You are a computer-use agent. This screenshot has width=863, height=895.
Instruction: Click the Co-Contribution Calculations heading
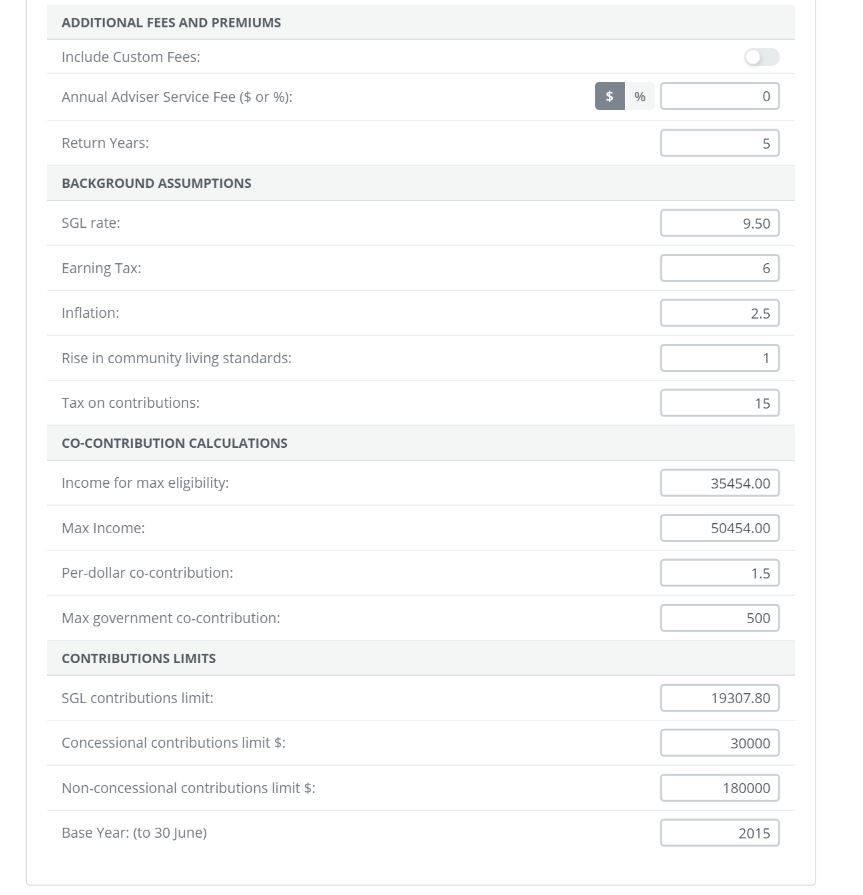[174, 443]
